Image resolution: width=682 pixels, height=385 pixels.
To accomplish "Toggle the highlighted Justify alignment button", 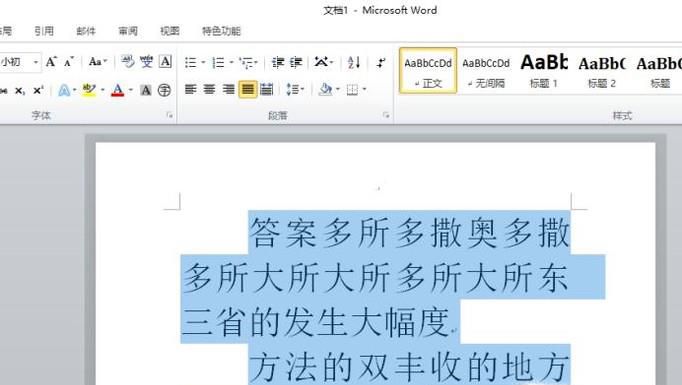I will pos(247,90).
